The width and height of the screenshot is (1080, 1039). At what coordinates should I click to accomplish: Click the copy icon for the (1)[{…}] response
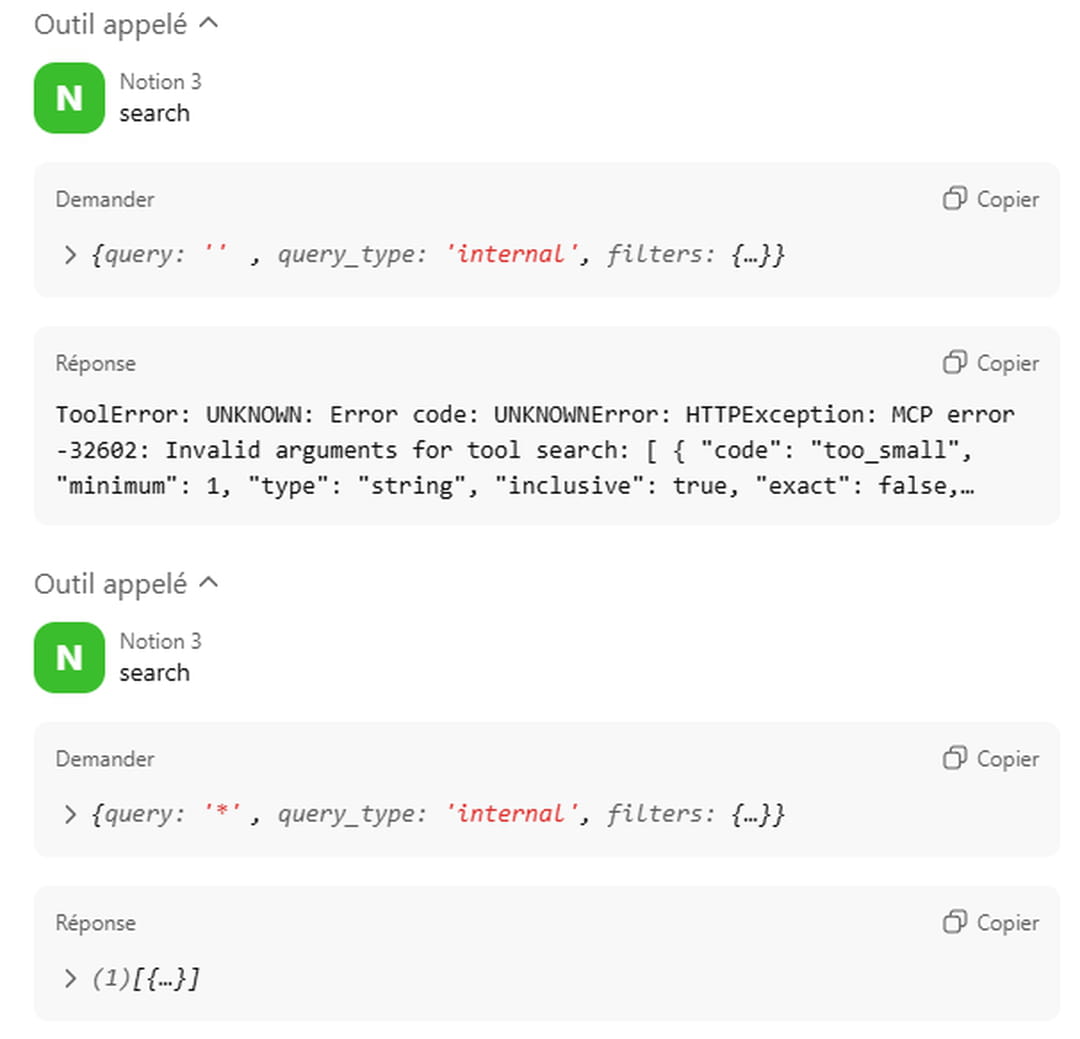click(x=955, y=923)
